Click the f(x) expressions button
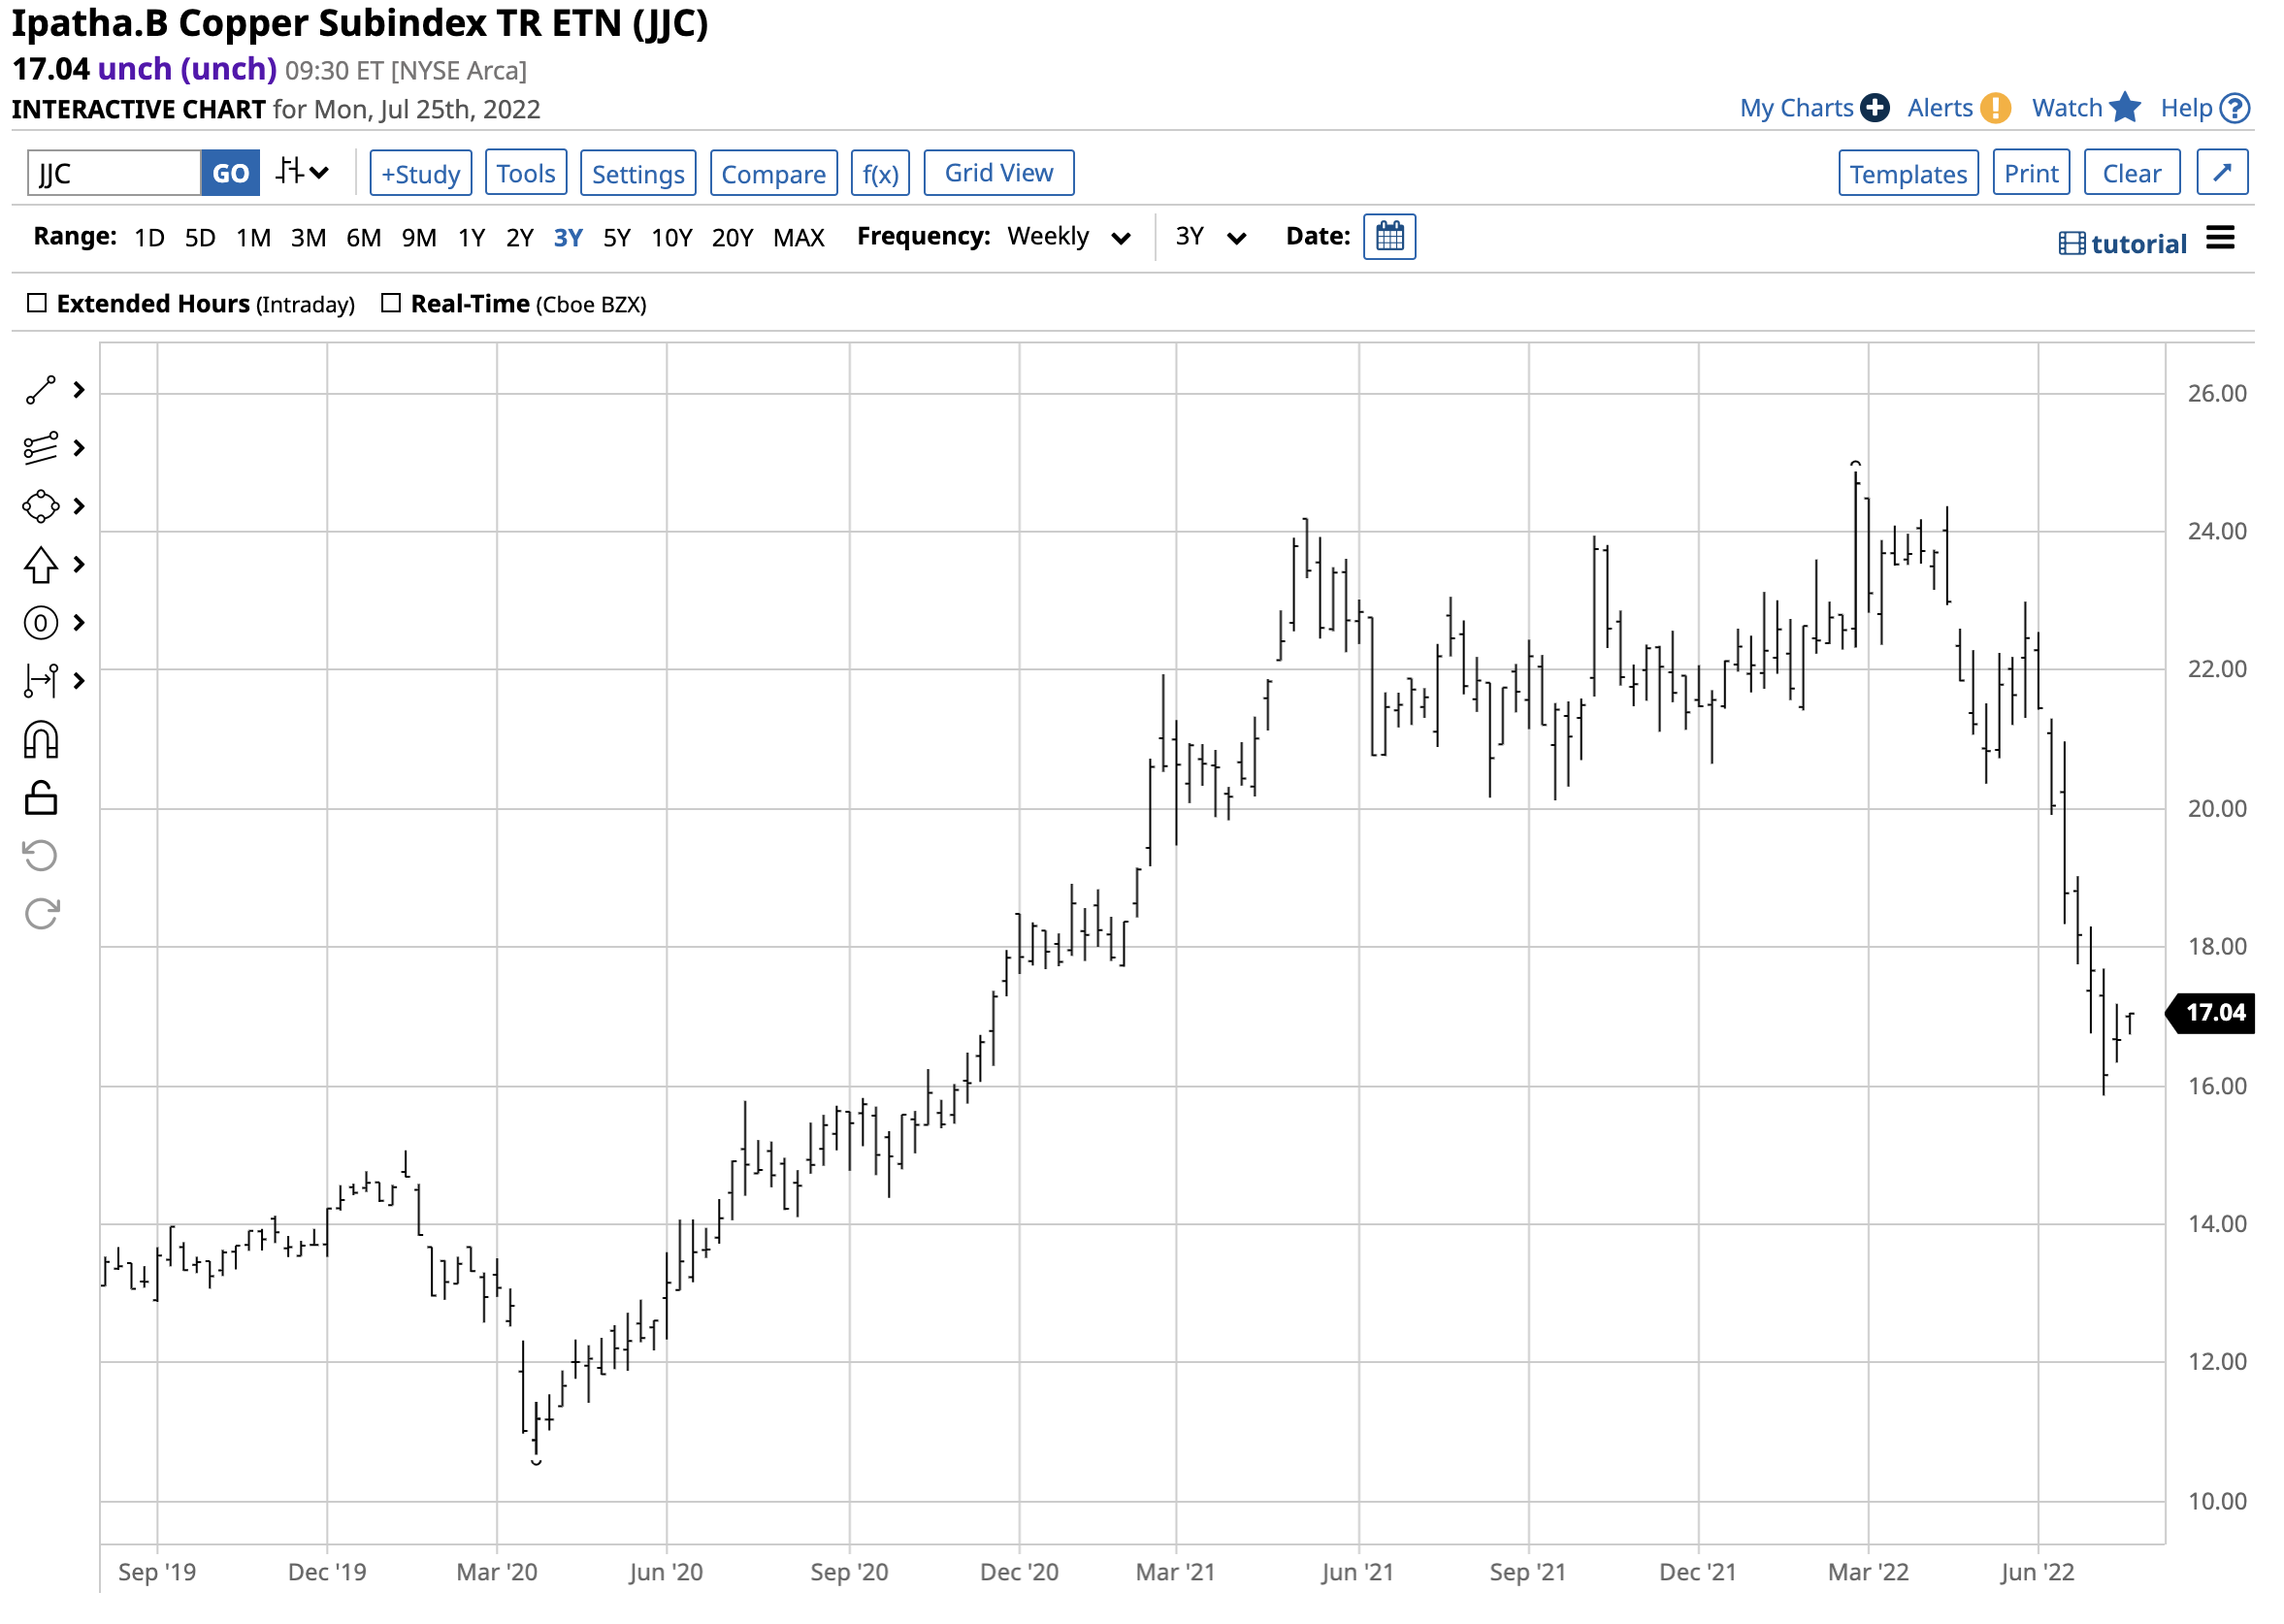 point(882,173)
